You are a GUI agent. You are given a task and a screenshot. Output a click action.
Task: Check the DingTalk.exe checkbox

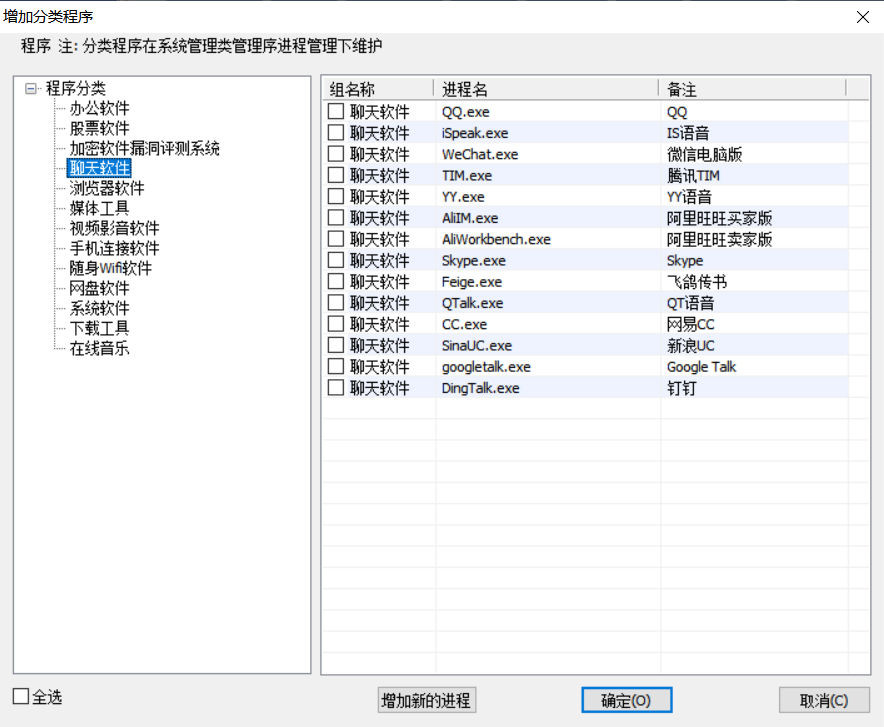(336, 388)
